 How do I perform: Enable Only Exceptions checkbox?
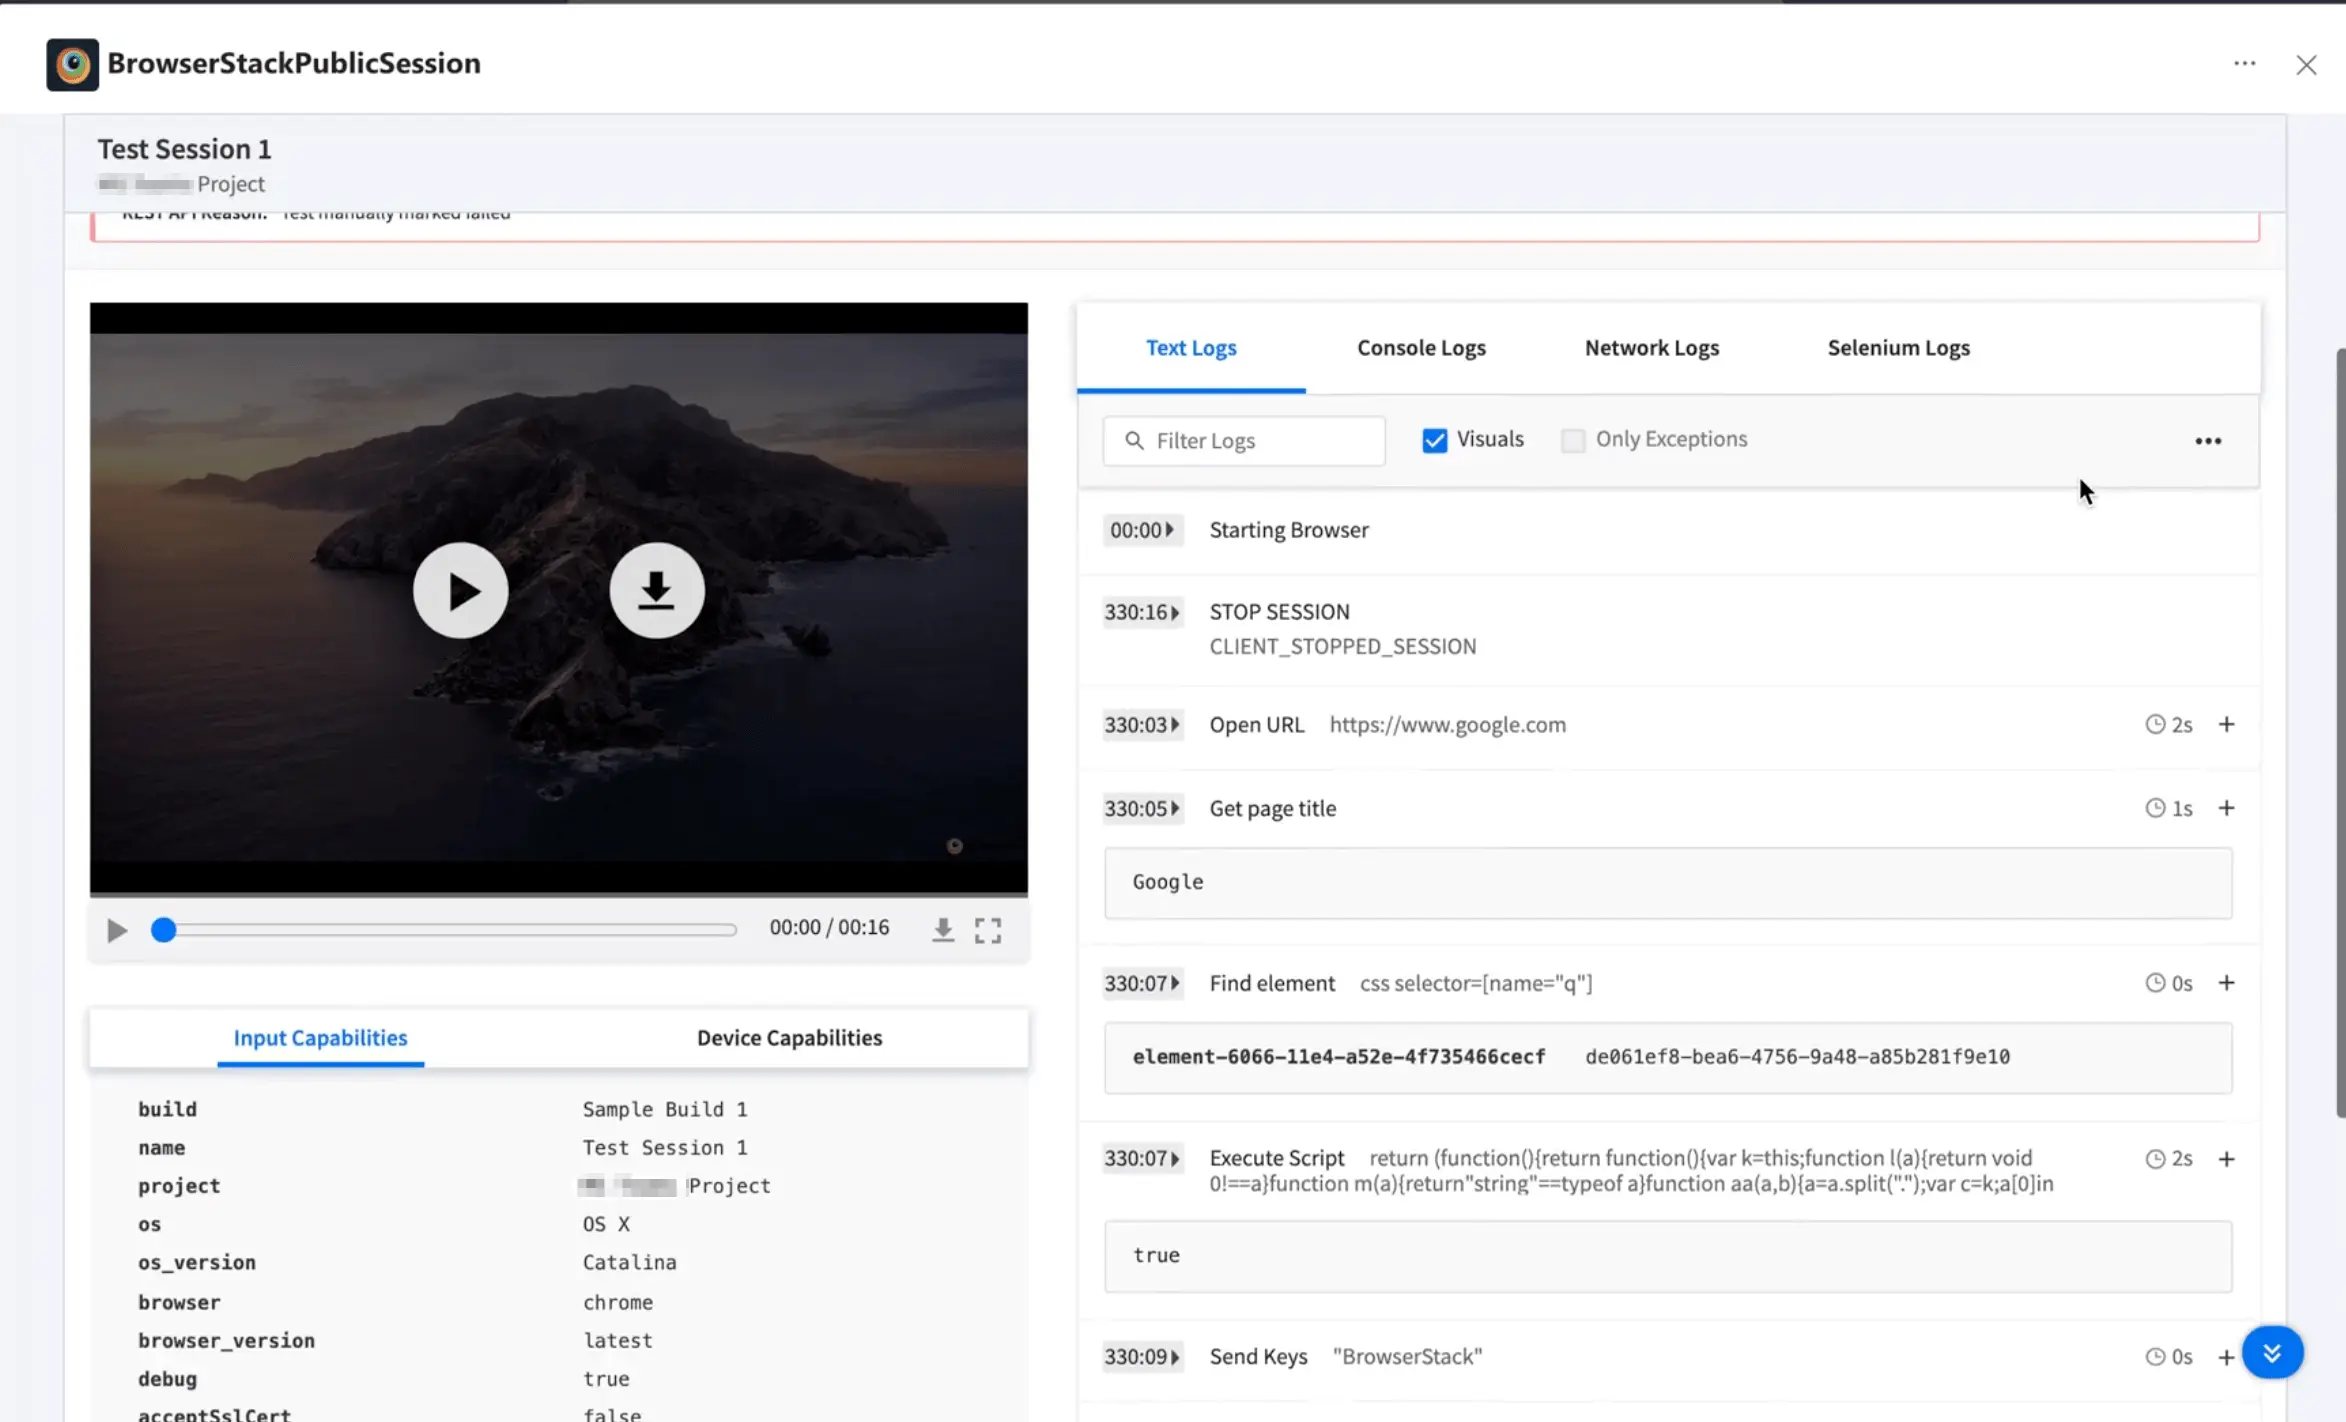(1572, 440)
